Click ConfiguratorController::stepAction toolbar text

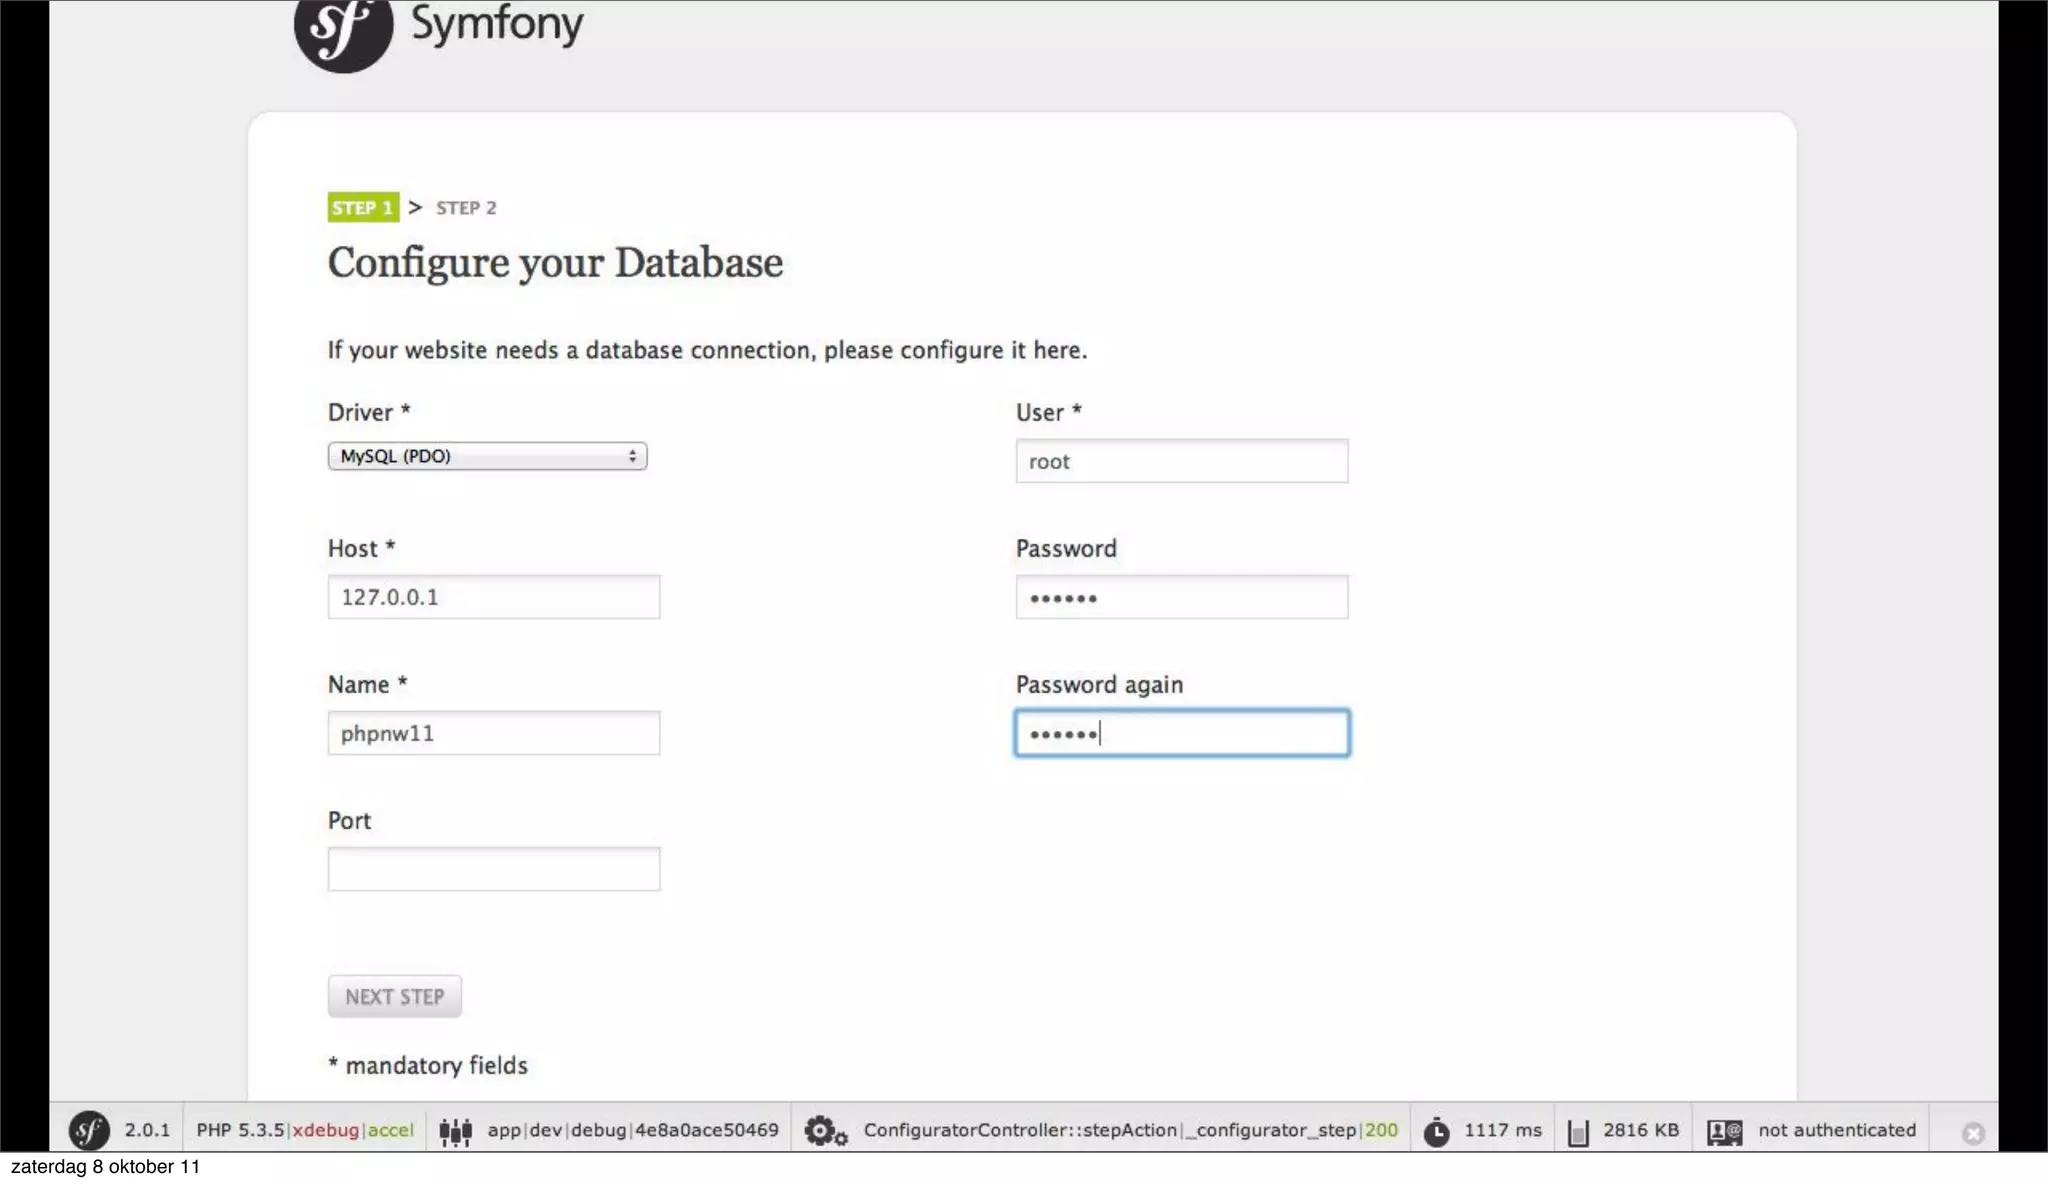click(1020, 1130)
